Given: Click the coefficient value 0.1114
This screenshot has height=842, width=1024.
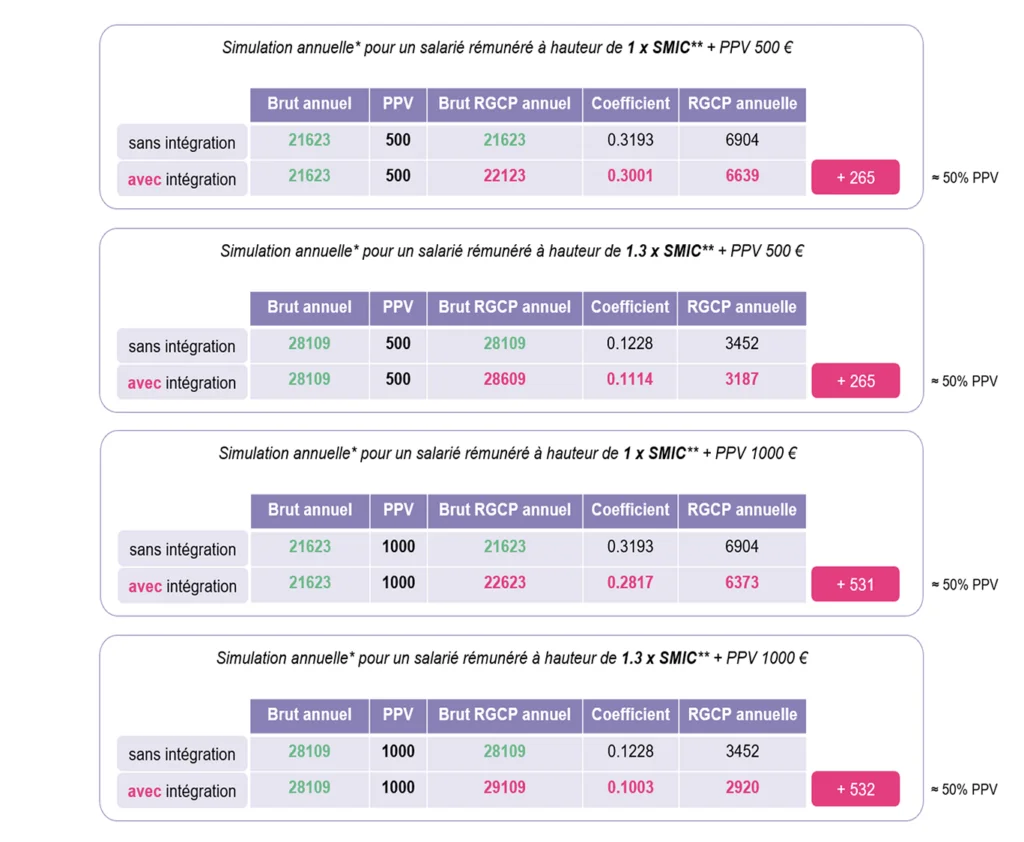Looking at the screenshot, I should 630,380.
